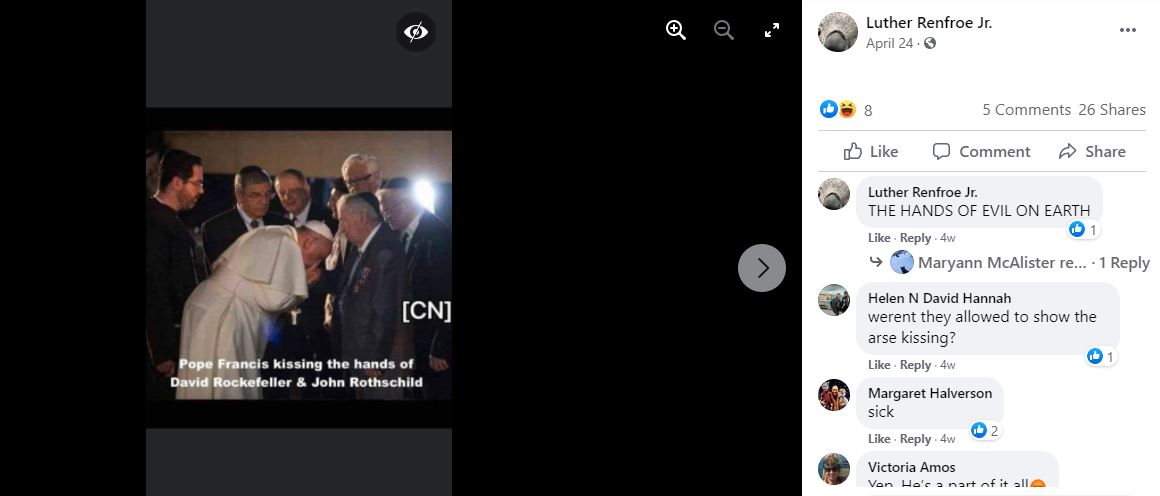
Task: Click the public audience globe icon
Action: pyautogui.click(x=931, y=43)
